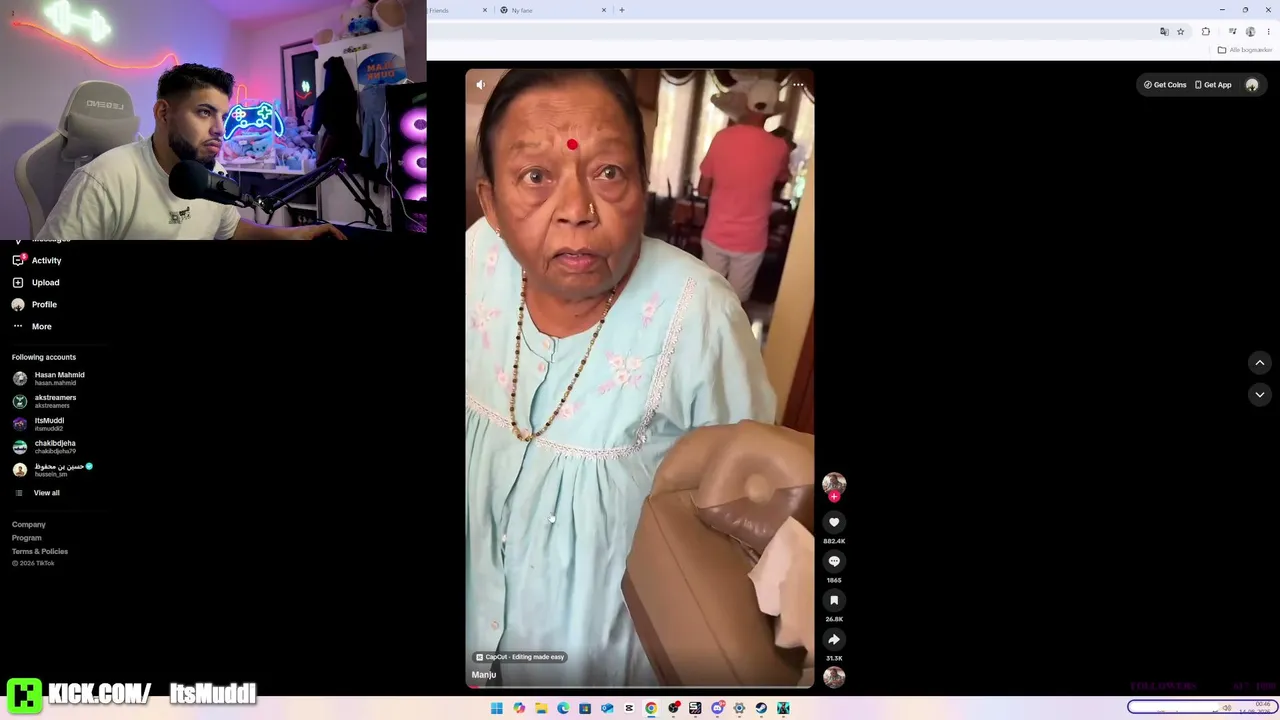1280x720 pixels.
Task: Switch to Google Chrome in the taskbar
Action: 651,708
